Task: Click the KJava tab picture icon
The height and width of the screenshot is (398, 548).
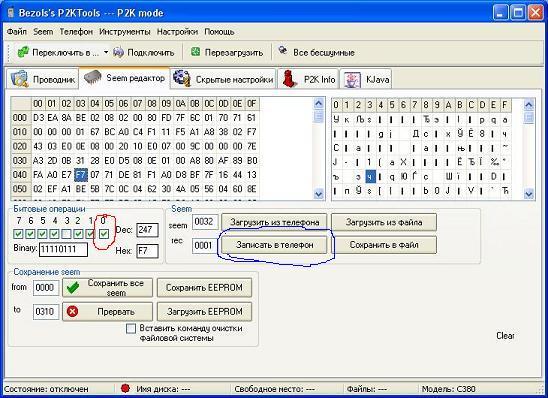Action: pyautogui.click(x=353, y=79)
